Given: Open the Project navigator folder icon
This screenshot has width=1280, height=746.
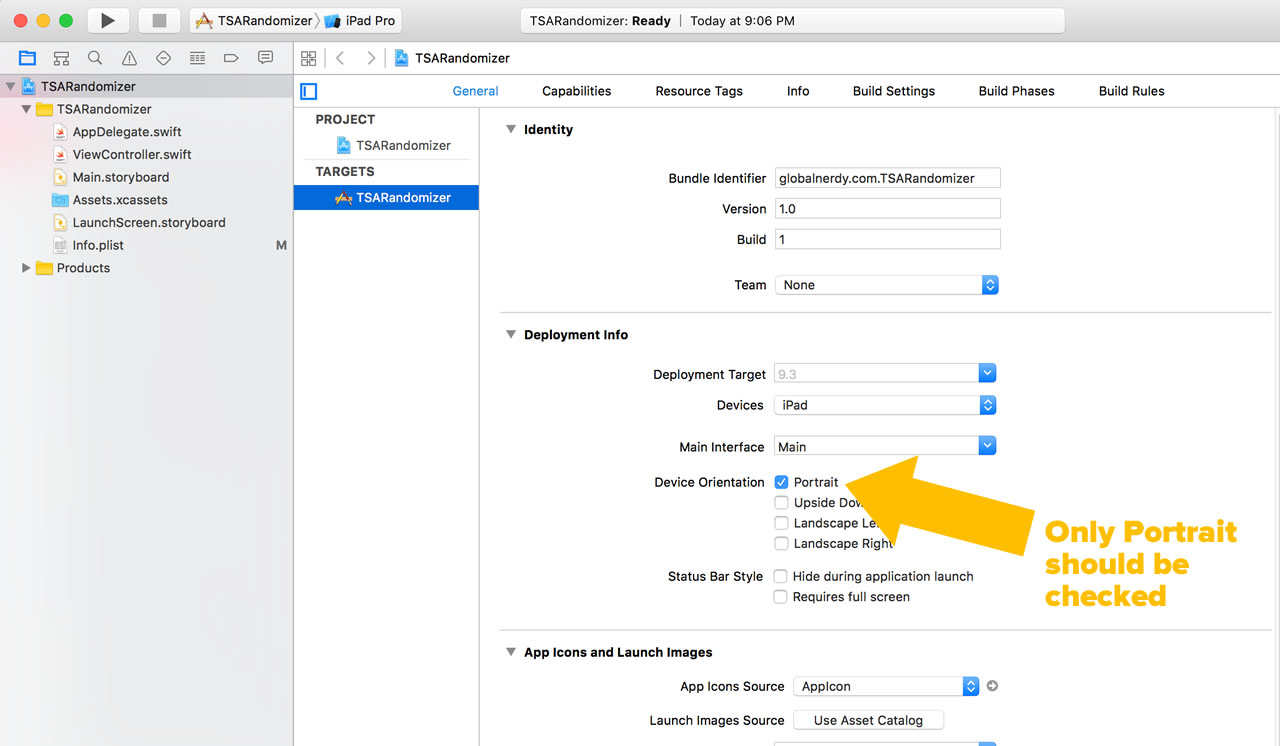Looking at the screenshot, I should pos(27,58).
